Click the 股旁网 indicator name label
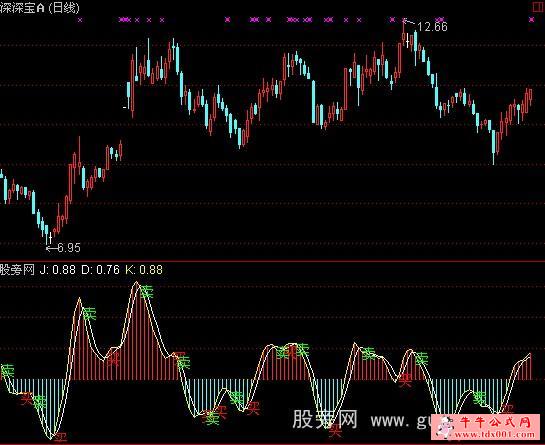The height and width of the screenshot is (445, 545). (x=17, y=270)
